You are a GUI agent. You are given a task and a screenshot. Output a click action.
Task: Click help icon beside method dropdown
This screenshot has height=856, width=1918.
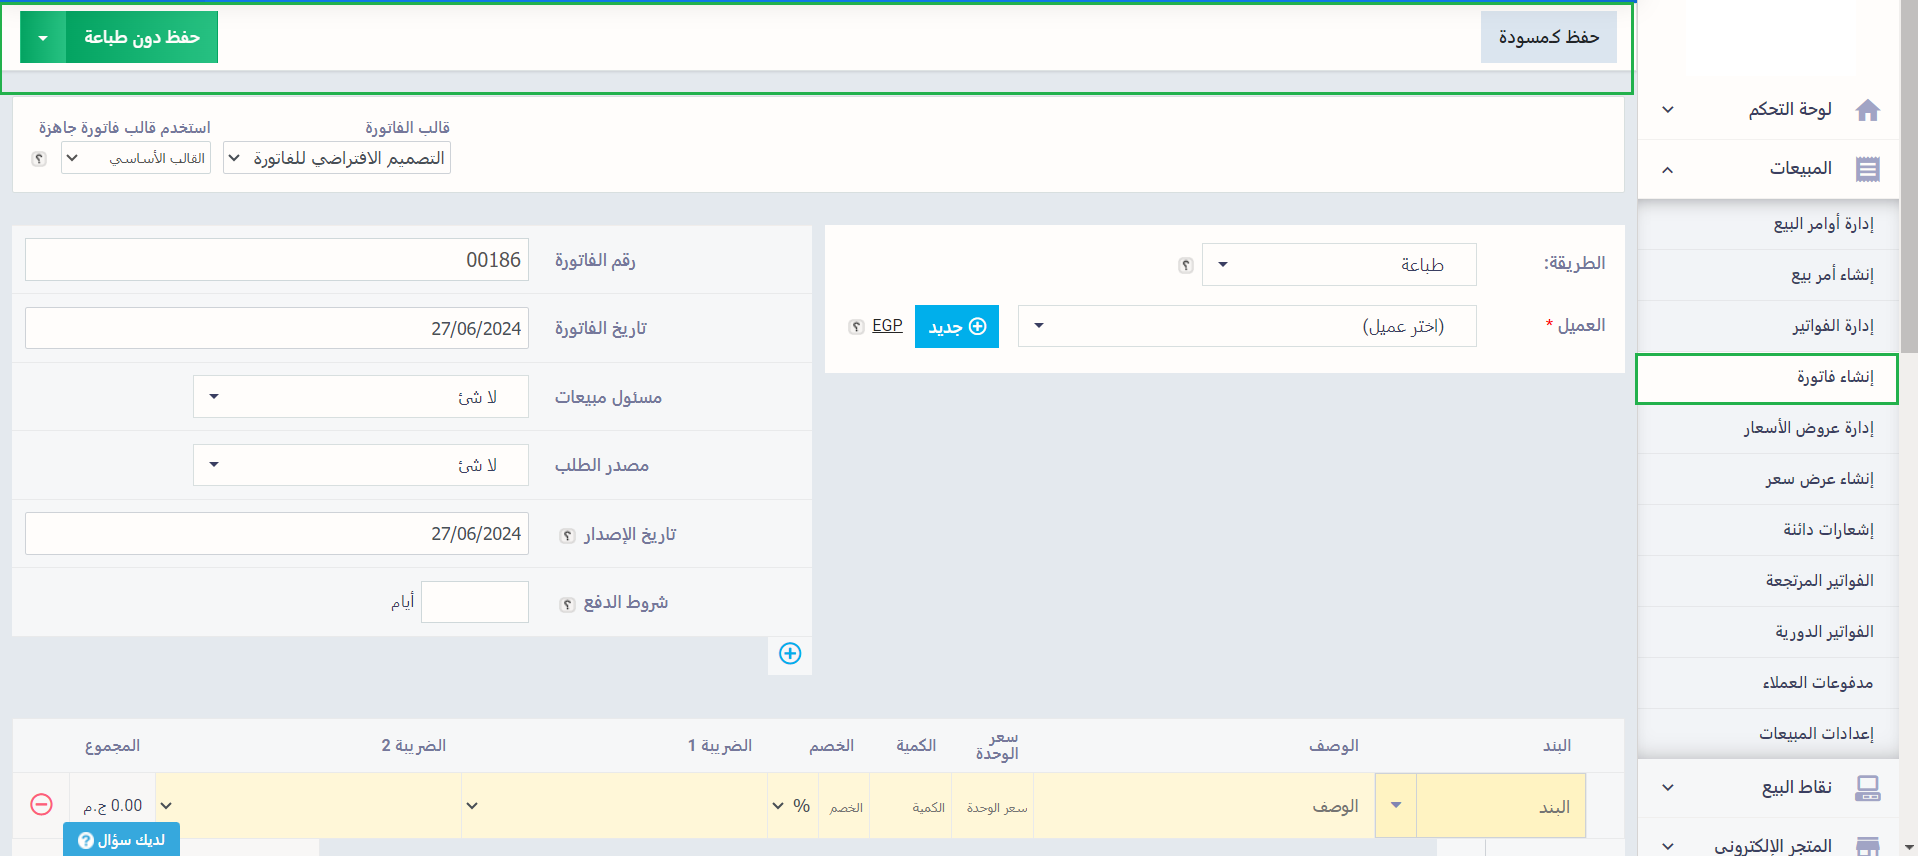[1186, 265]
